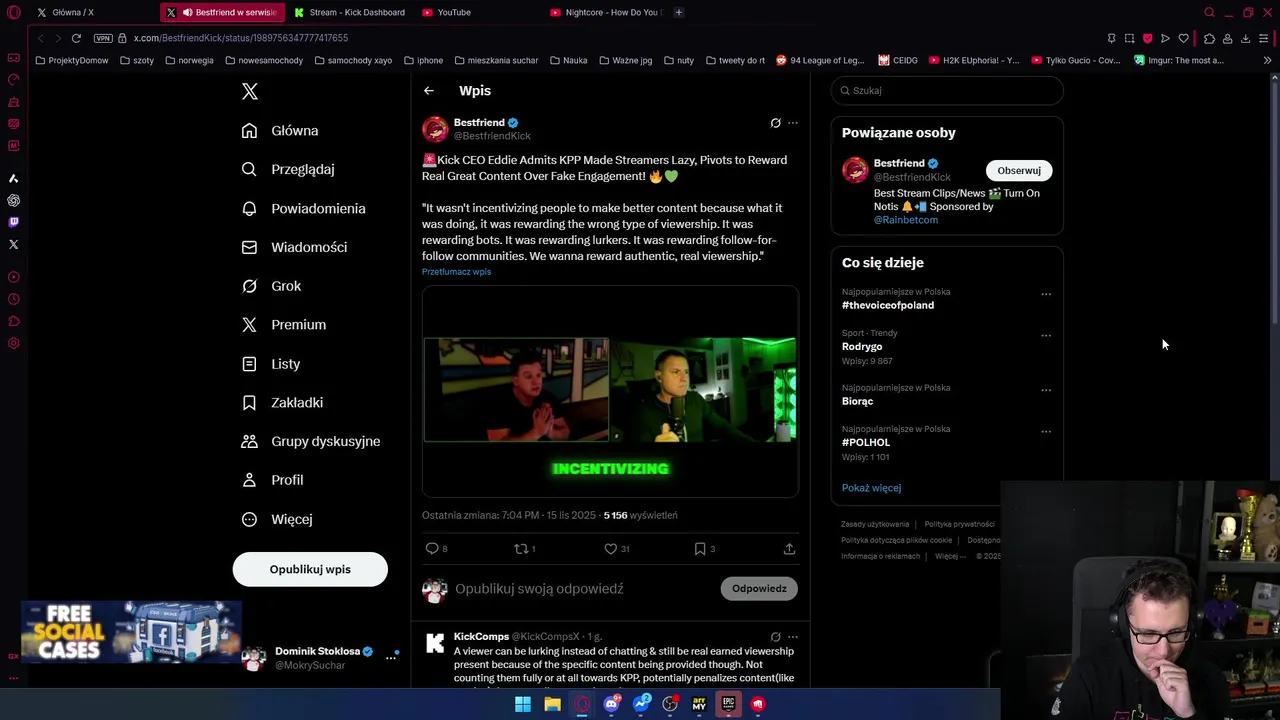Open KickComps profile avatar
This screenshot has width=1280, height=720.
(x=435, y=644)
